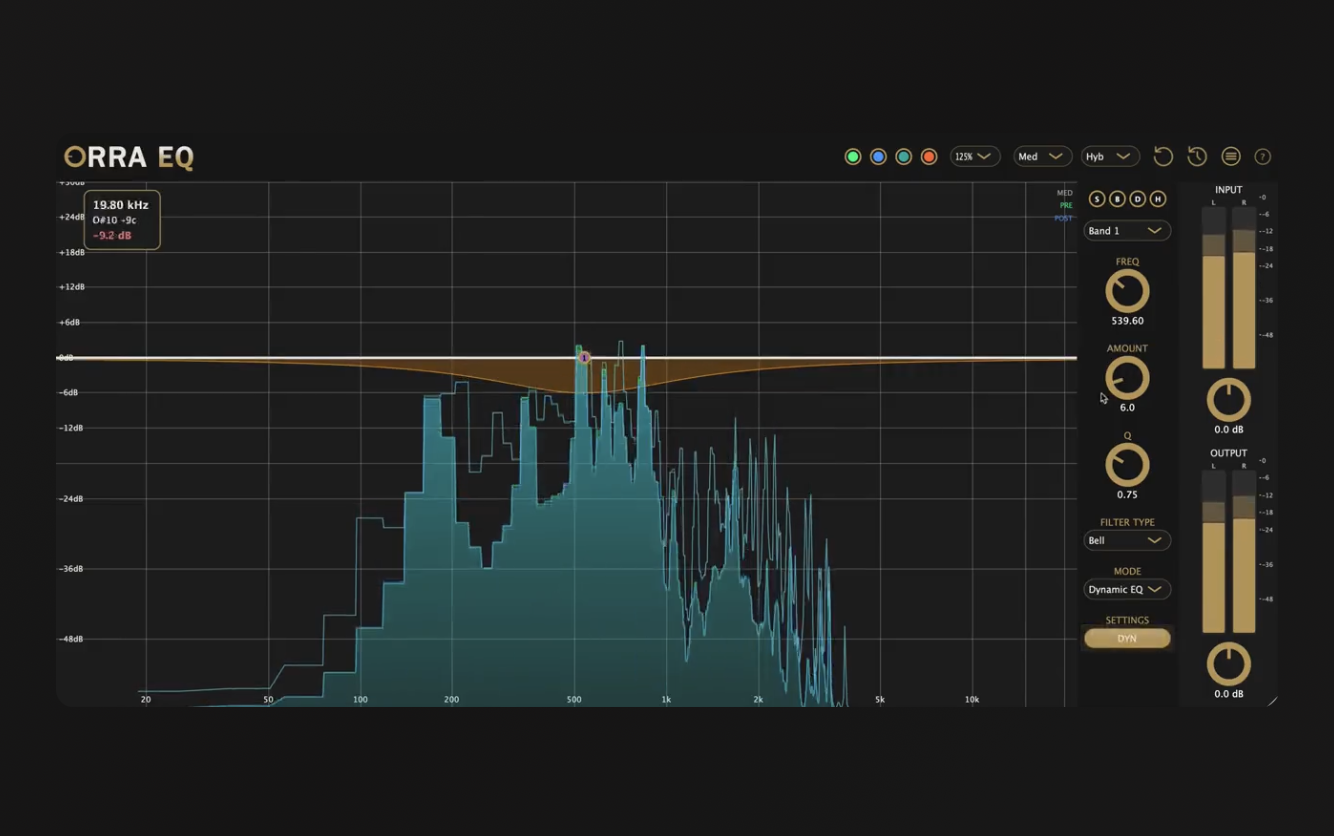
Task: Click the round B button above Band 1
Action: [1117, 199]
